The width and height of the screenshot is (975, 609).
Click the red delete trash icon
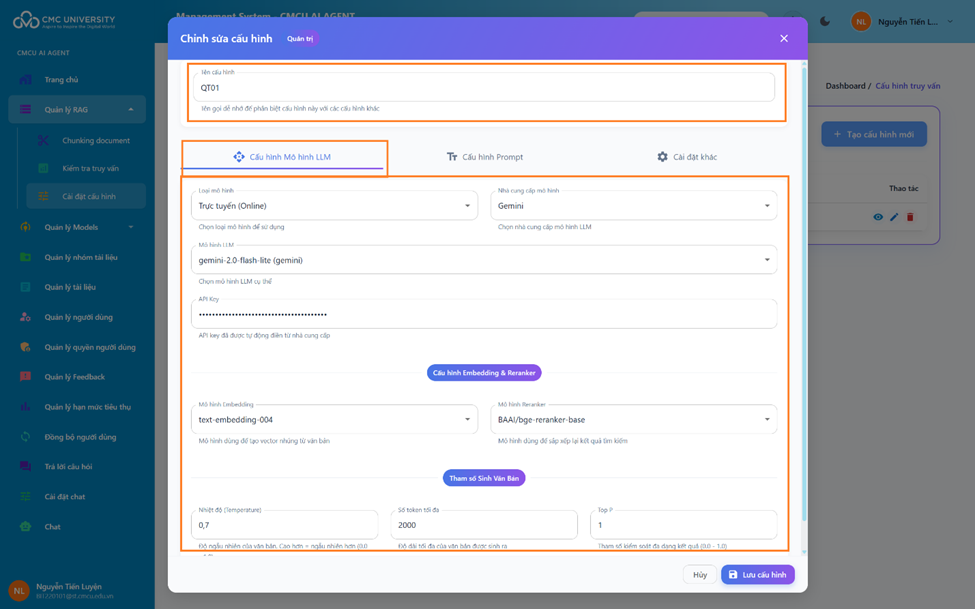[910, 217]
